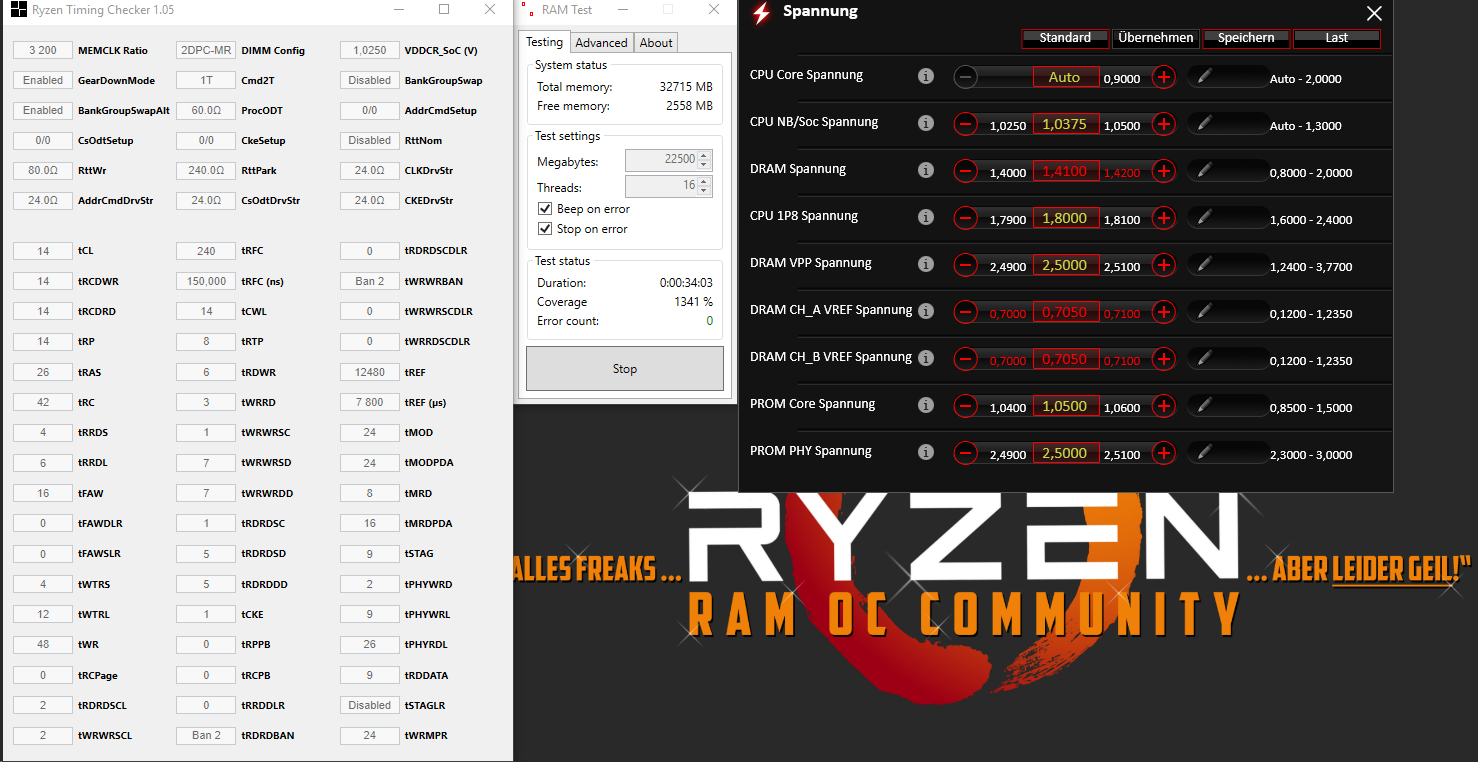Click the Übernehmen button
The width and height of the screenshot is (1478, 762).
[1156, 38]
